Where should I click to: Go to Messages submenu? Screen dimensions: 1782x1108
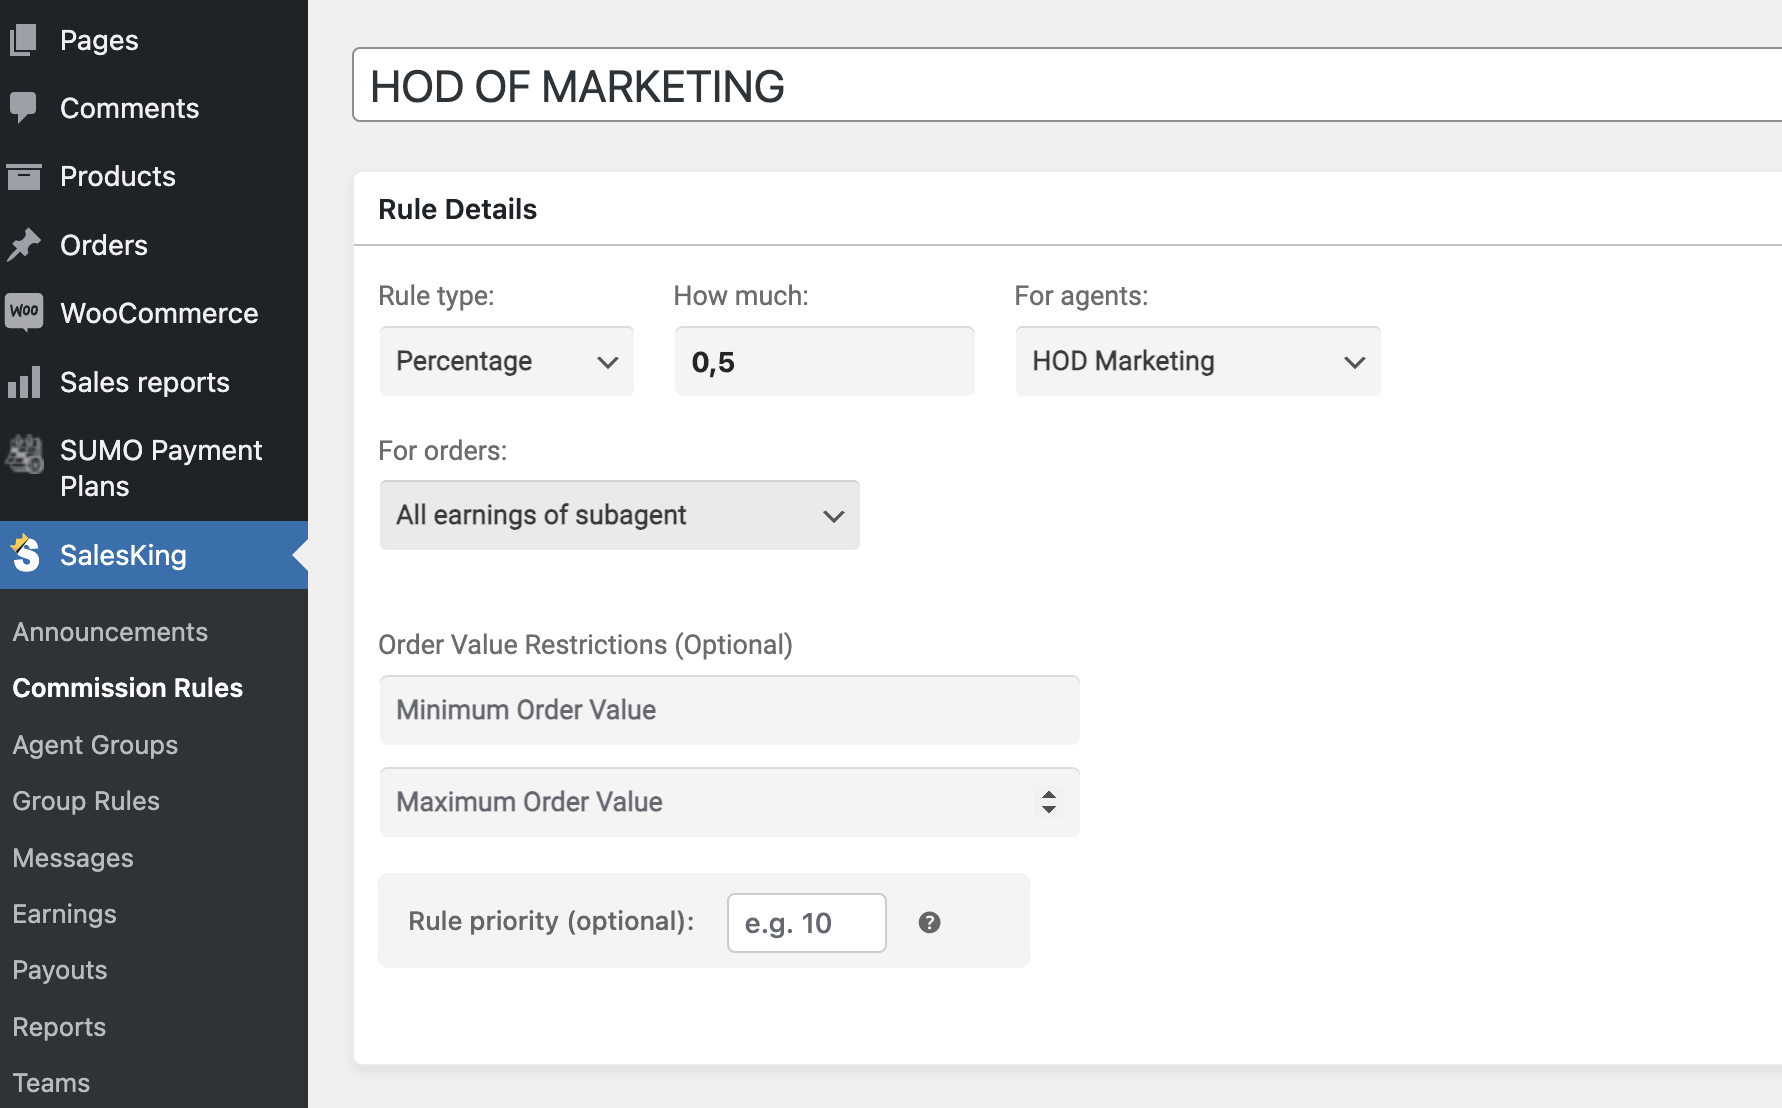coord(73,858)
